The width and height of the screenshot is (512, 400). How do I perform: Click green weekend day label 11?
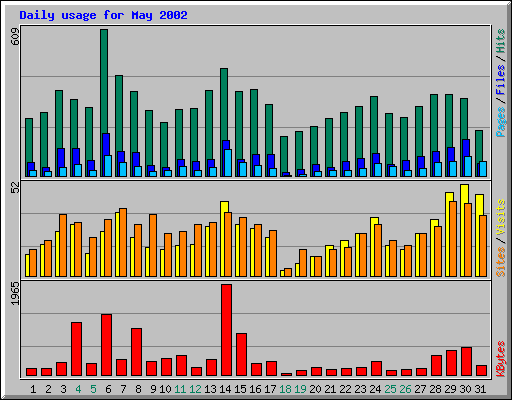[180, 389]
